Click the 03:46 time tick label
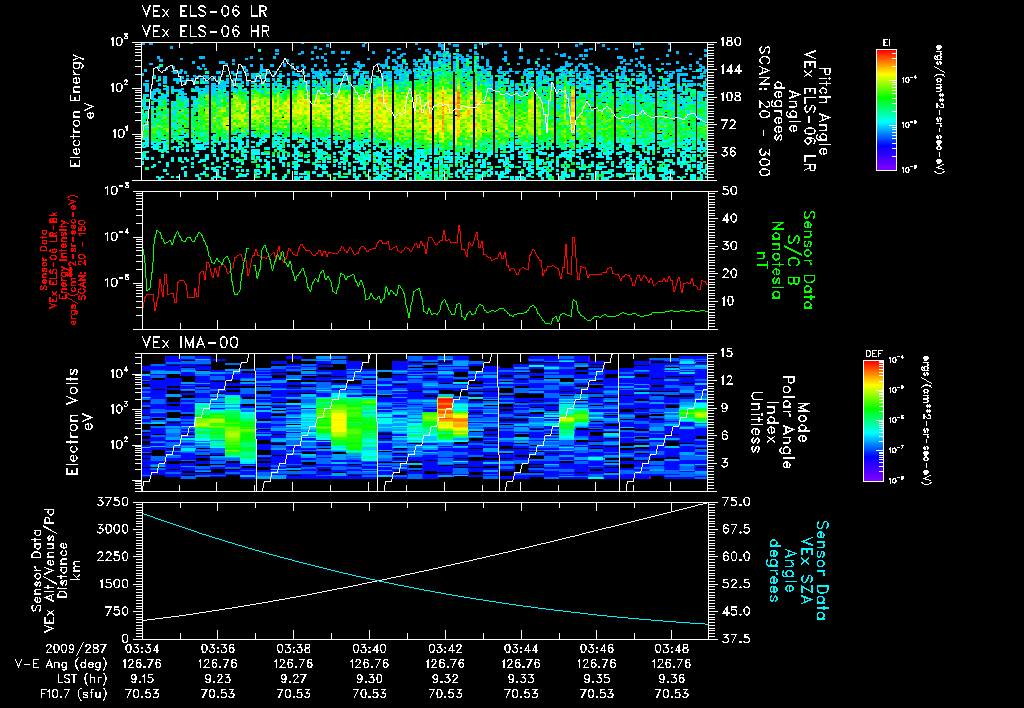The image size is (1024, 708). 597,649
